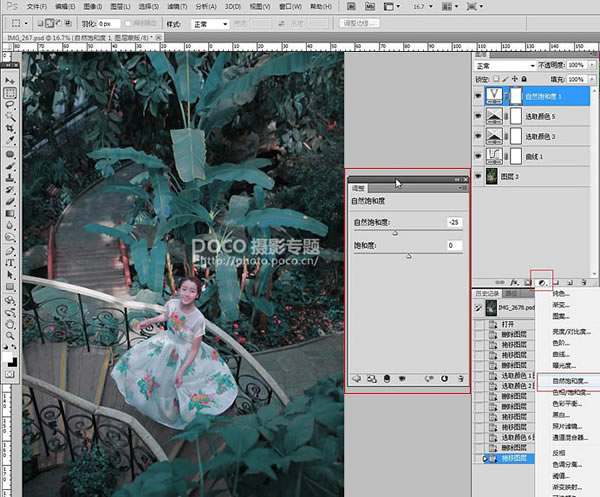Click the IMG_2678.psd history snapshot
Image resolution: width=600 pixels, height=497 pixels.
click(x=504, y=308)
